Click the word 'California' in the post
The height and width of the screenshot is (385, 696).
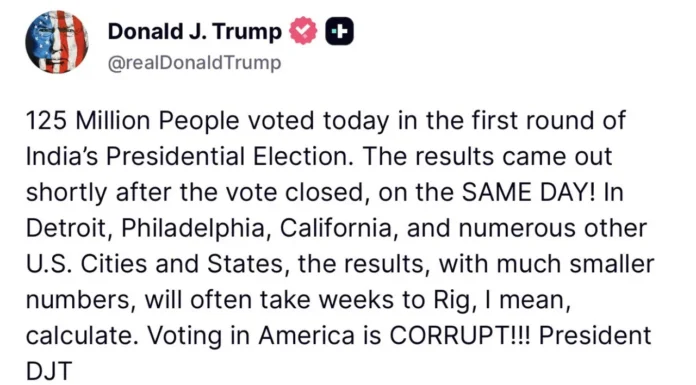(338, 228)
